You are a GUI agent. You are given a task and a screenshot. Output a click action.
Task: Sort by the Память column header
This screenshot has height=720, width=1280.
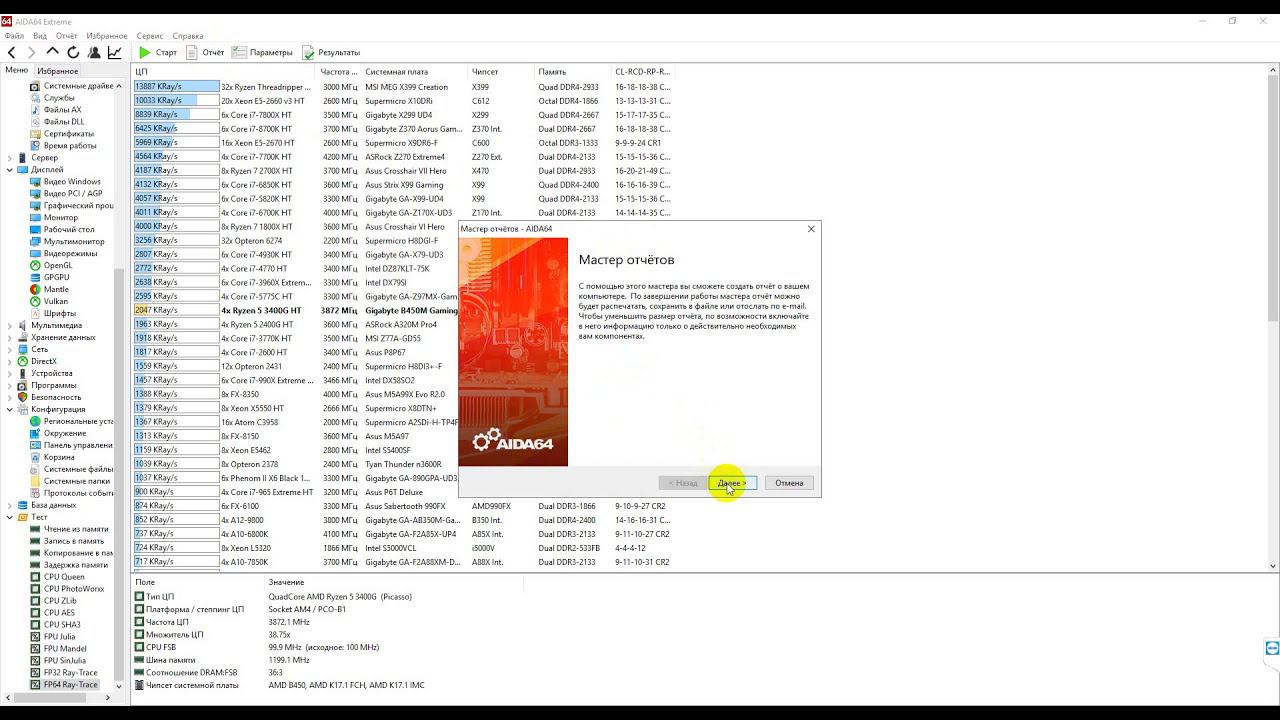[x=574, y=72]
